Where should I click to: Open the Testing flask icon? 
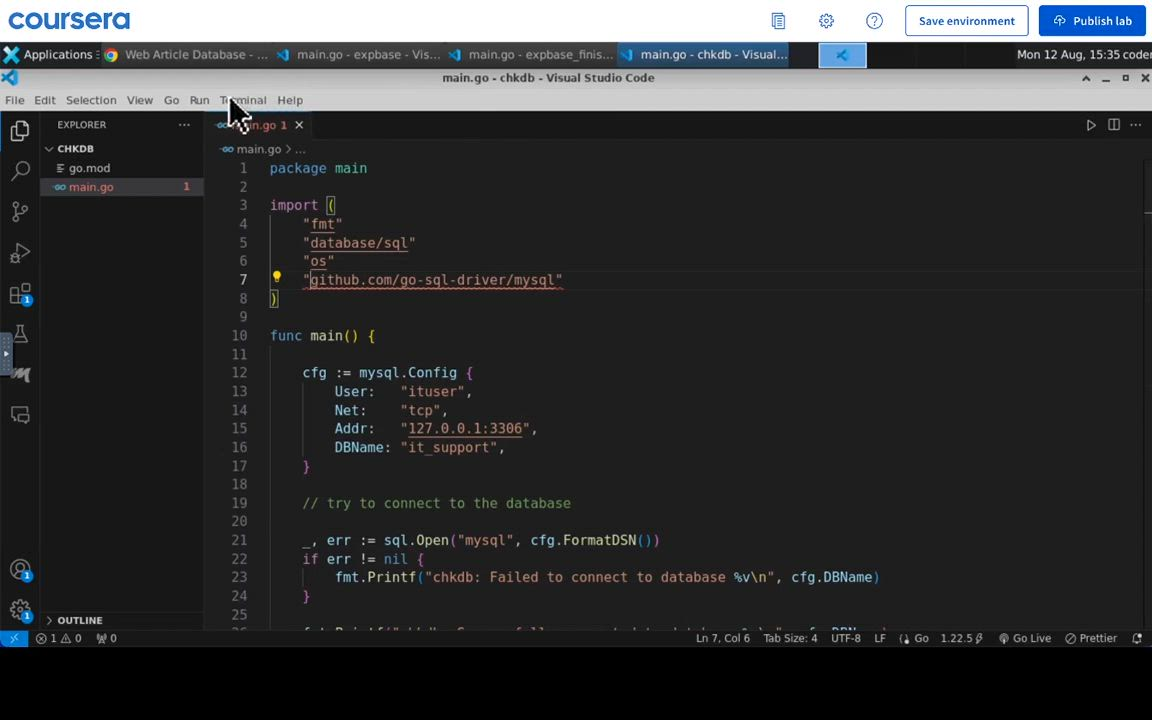coord(20,334)
